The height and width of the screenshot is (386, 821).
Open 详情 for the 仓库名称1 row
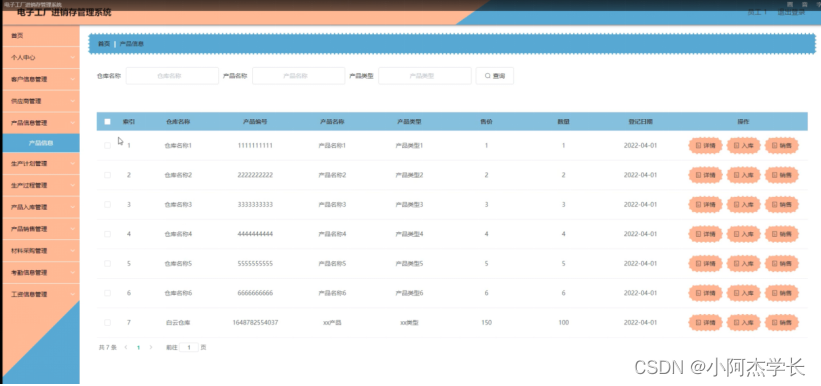(705, 146)
